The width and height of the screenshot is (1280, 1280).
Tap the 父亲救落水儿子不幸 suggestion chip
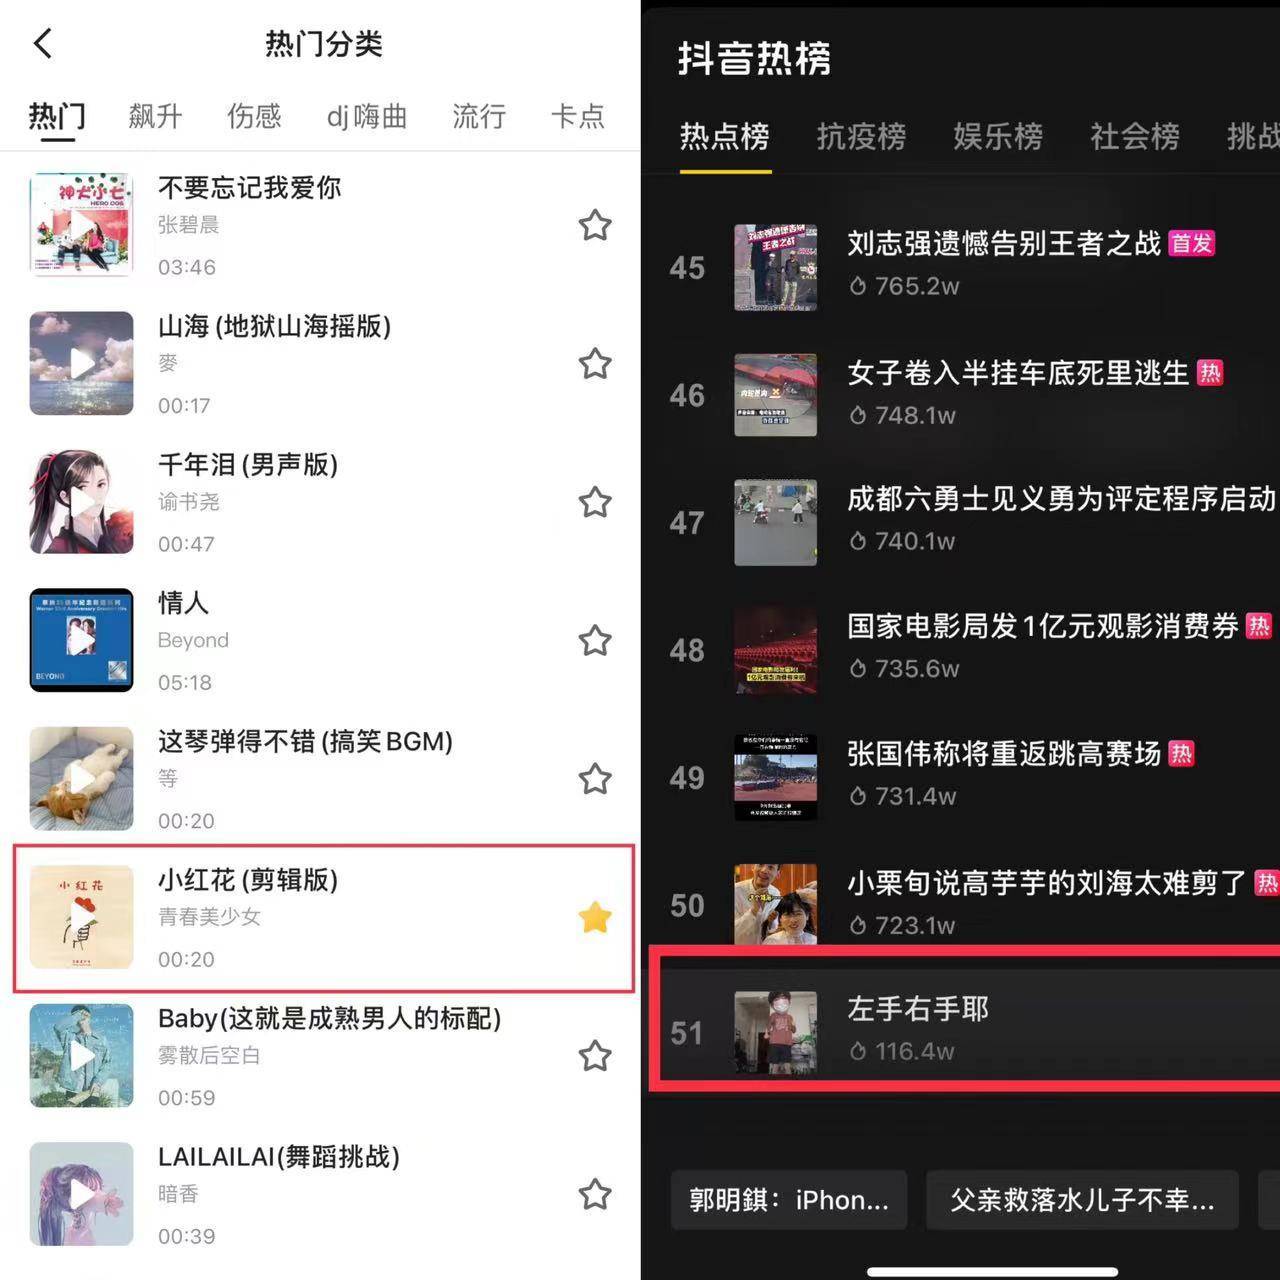(x=1082, y=1199)
